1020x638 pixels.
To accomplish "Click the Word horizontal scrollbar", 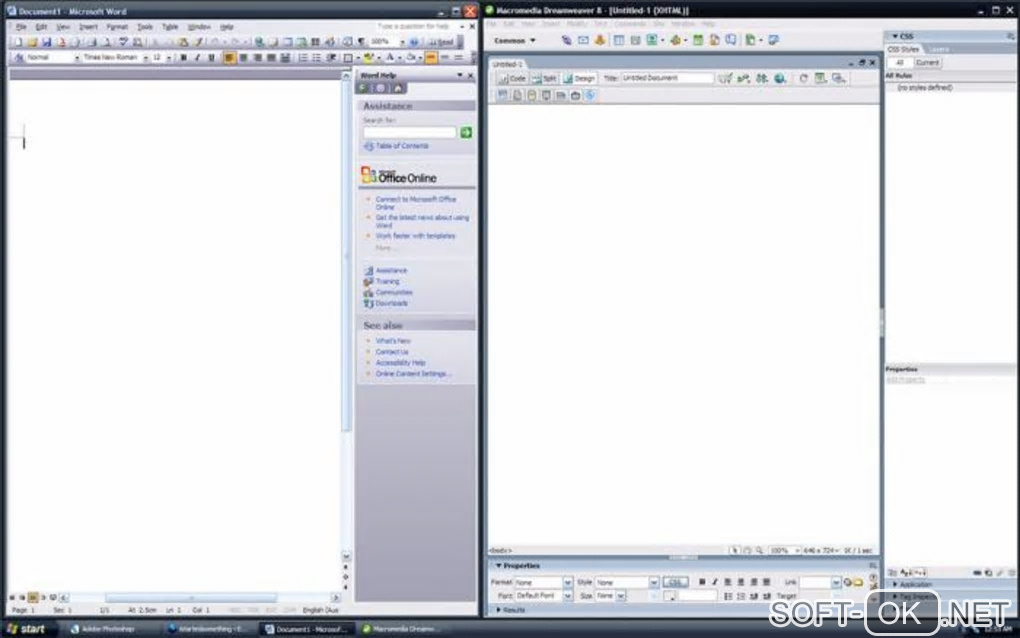I will [199, 598].
